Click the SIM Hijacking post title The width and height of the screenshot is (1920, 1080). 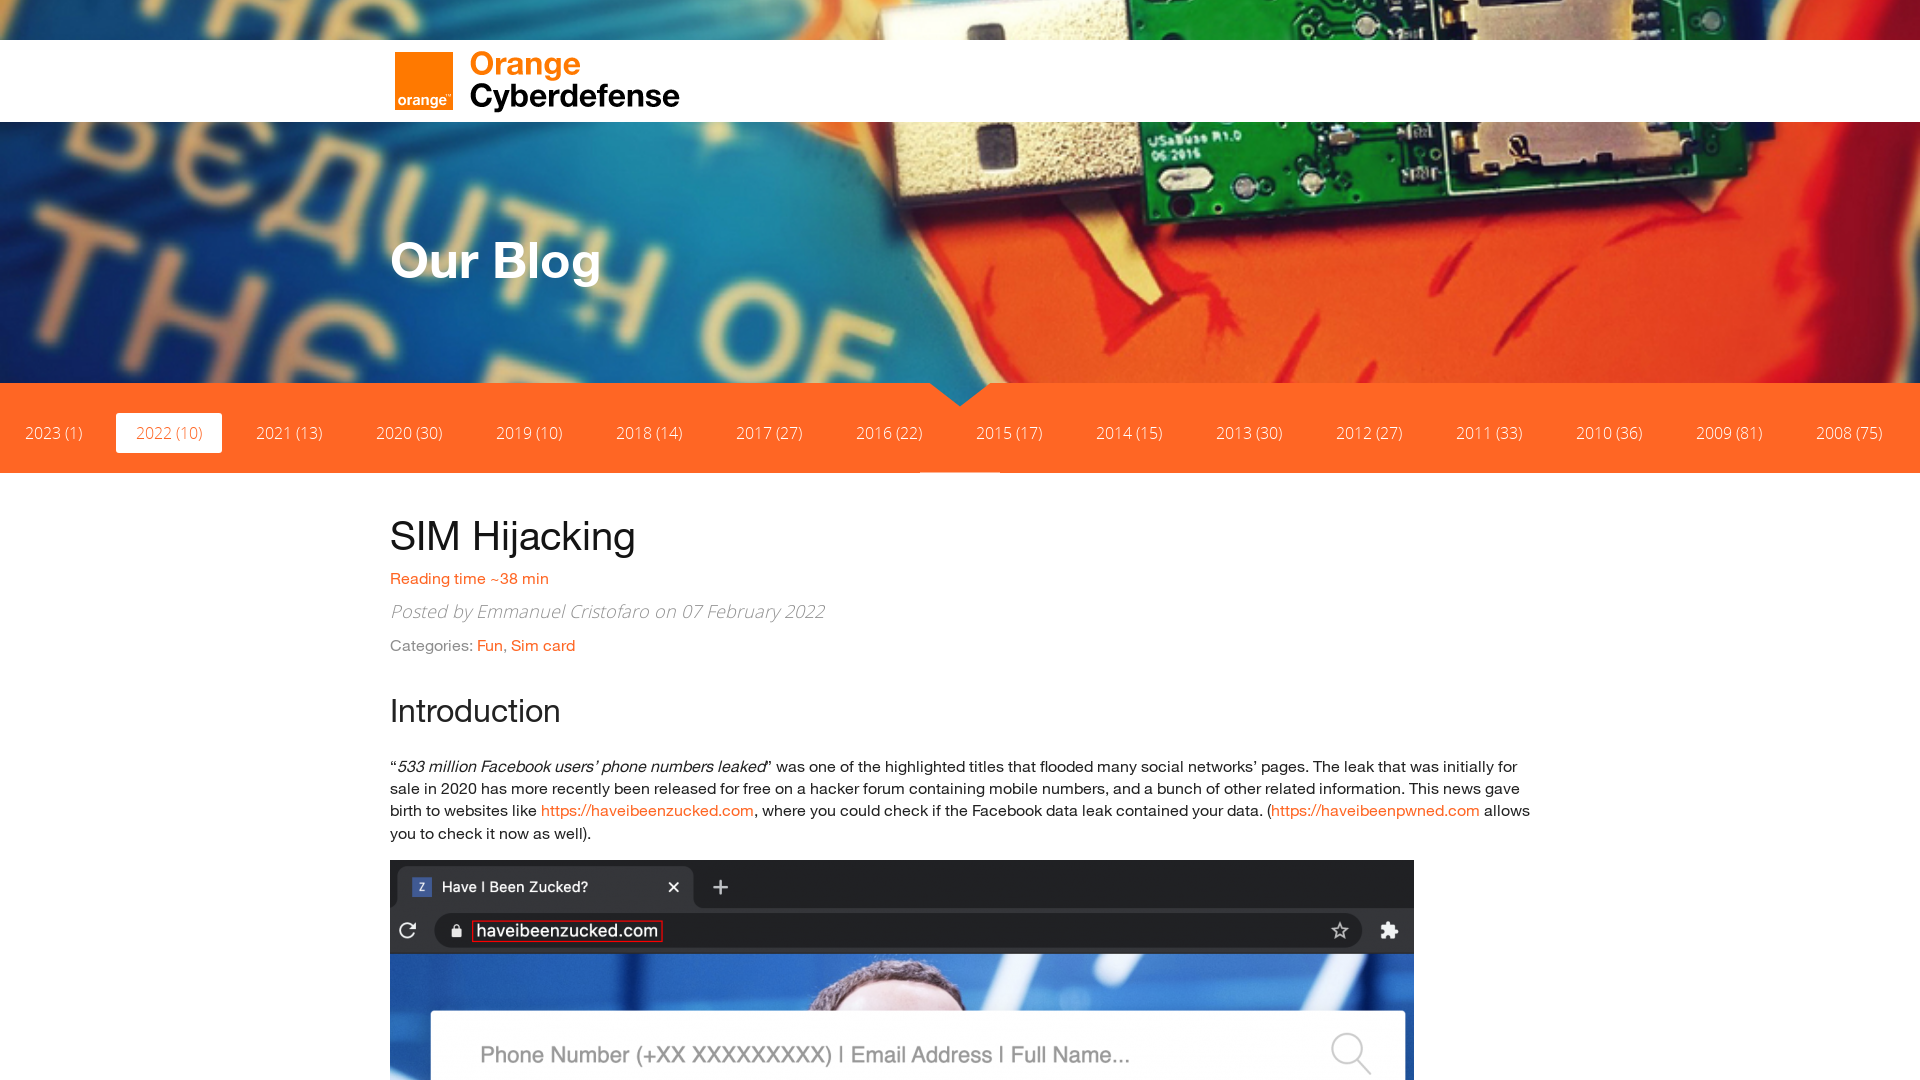pos(512,537)
